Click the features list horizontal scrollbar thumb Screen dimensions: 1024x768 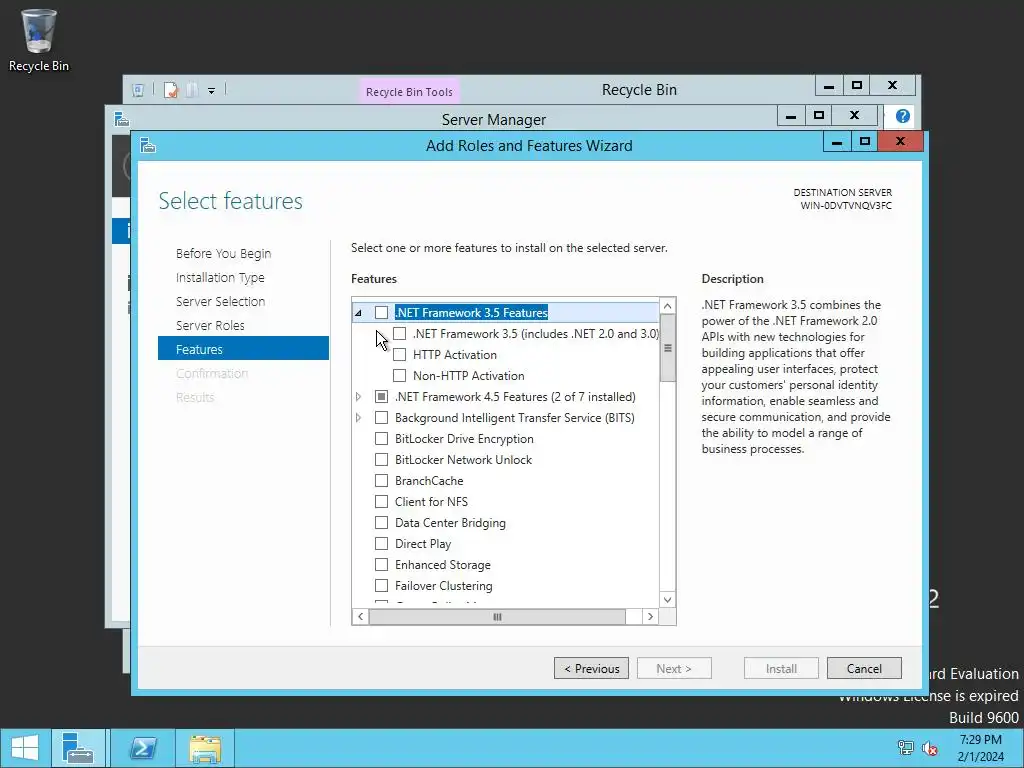point(497,616)
